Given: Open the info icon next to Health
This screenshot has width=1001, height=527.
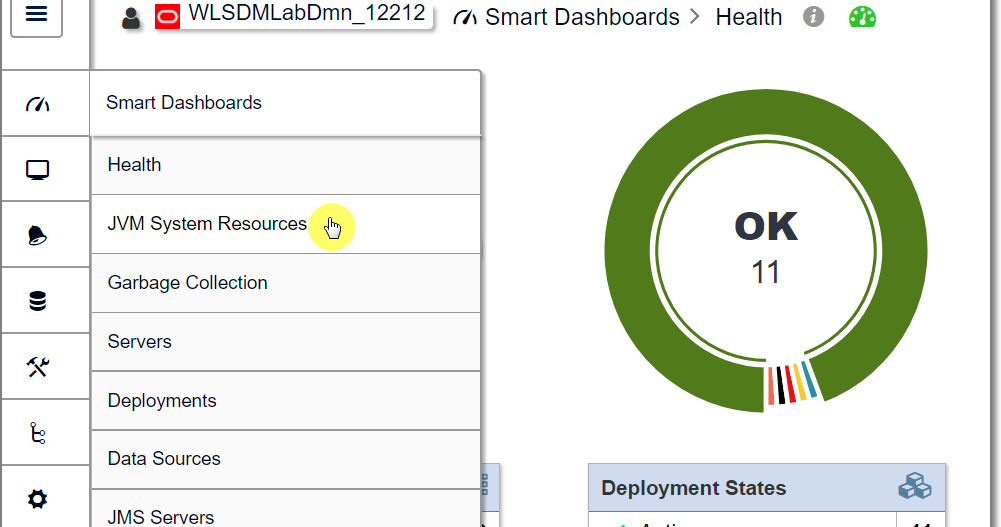Looking at the screenshot, I should [813, 17].
